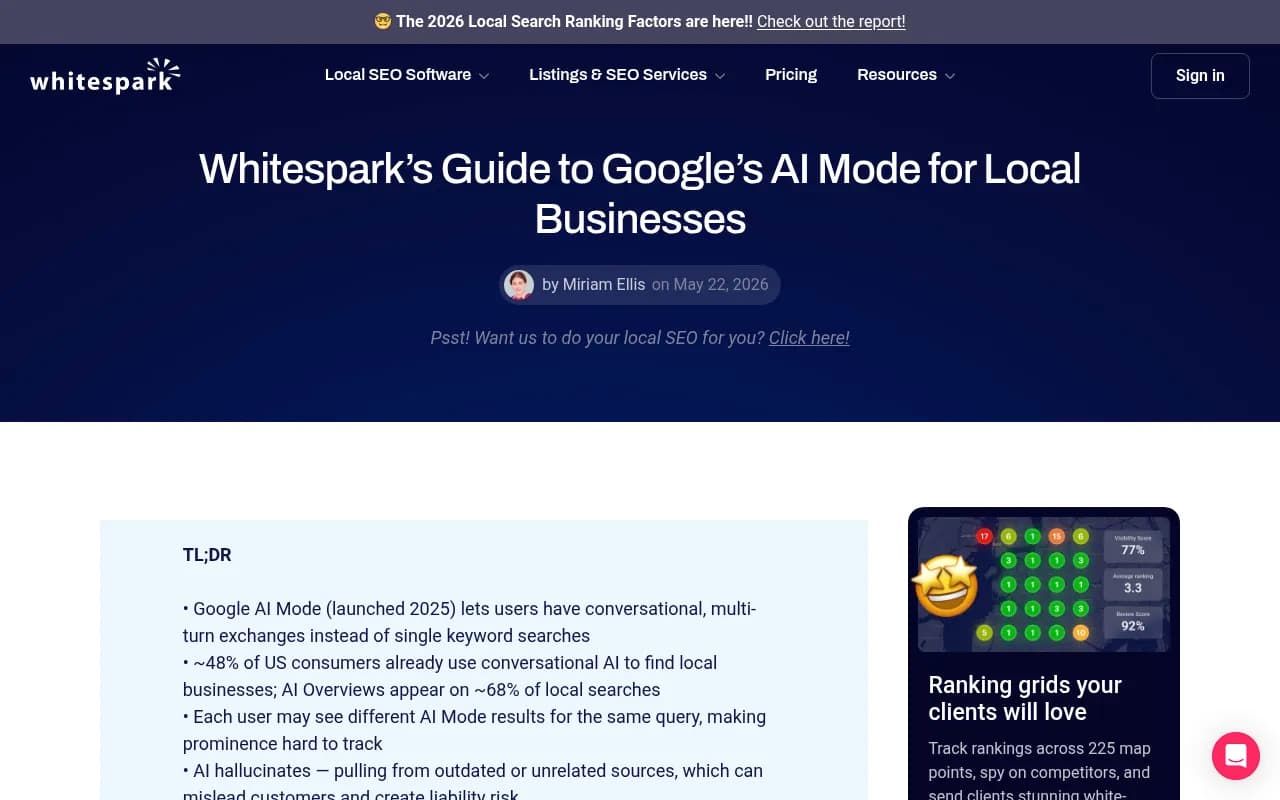The height and width of the screenshot is (800, 1280).
Task: Click bullet 'Google AI Mode (launched 2025)'
Action: coord(469,622)
